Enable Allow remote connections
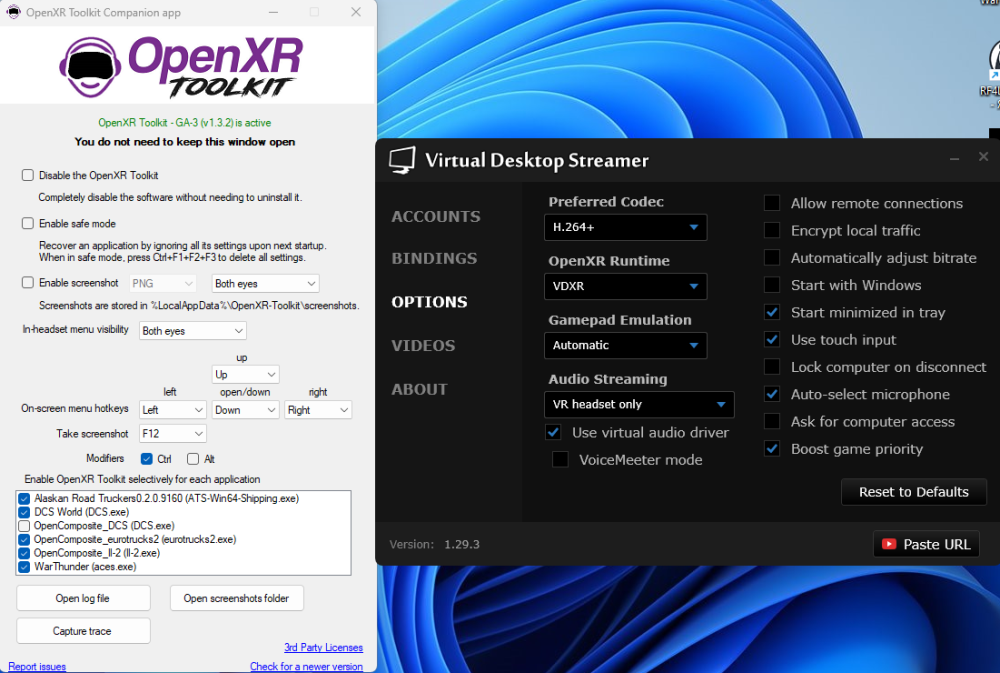 (x=772, y=203)
